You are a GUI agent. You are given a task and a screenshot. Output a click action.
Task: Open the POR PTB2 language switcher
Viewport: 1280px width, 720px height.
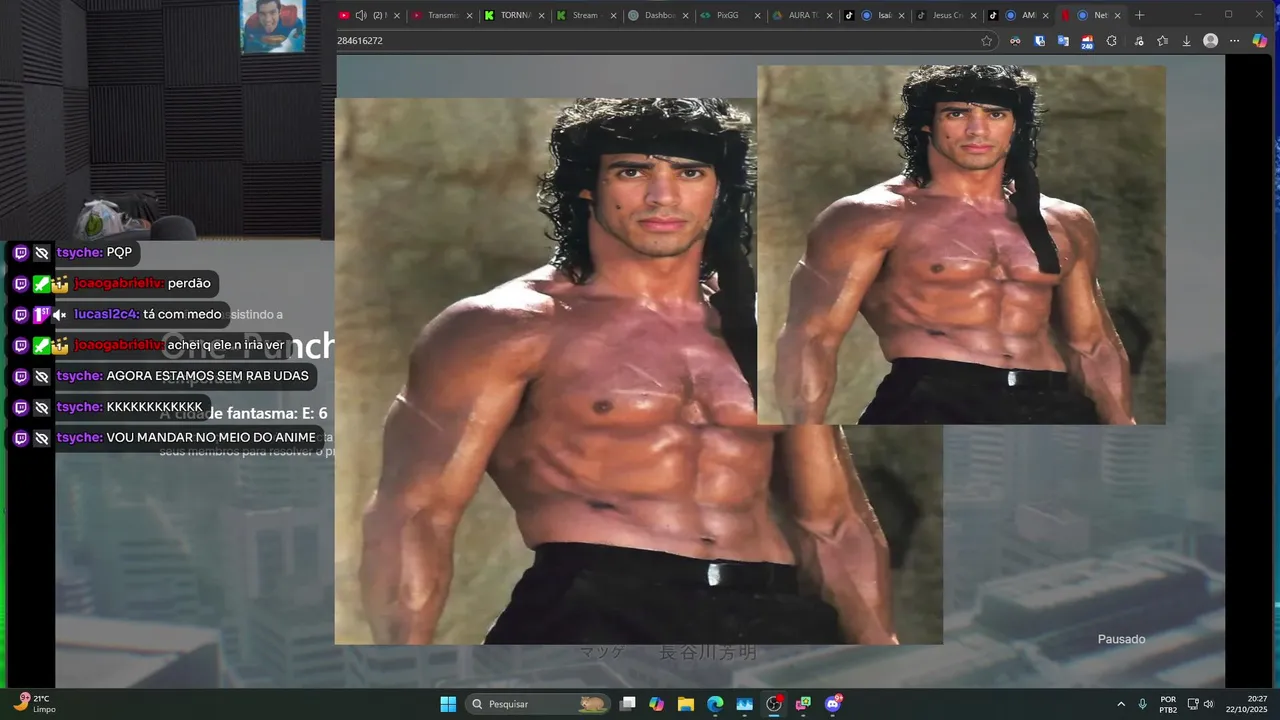1168,704
